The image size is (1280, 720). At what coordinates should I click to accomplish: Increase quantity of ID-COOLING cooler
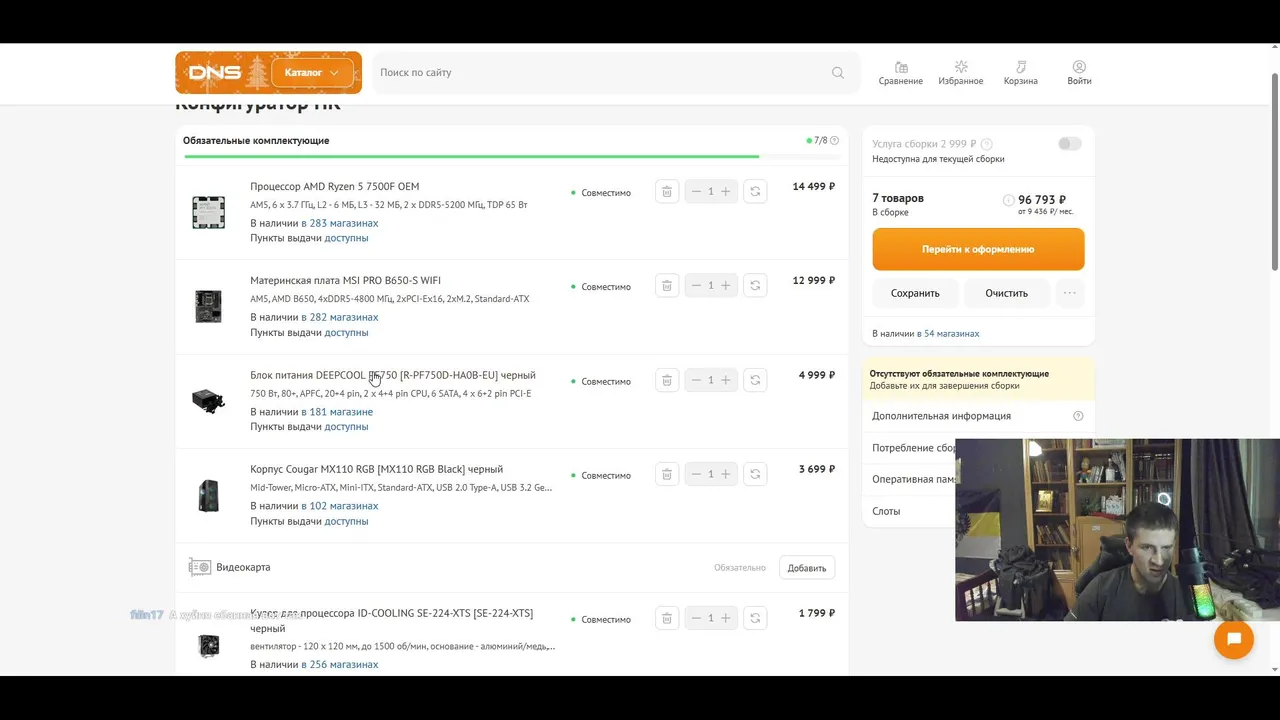726,618
